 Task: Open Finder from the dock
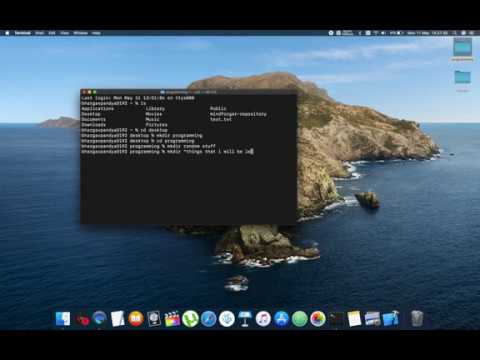63,319
